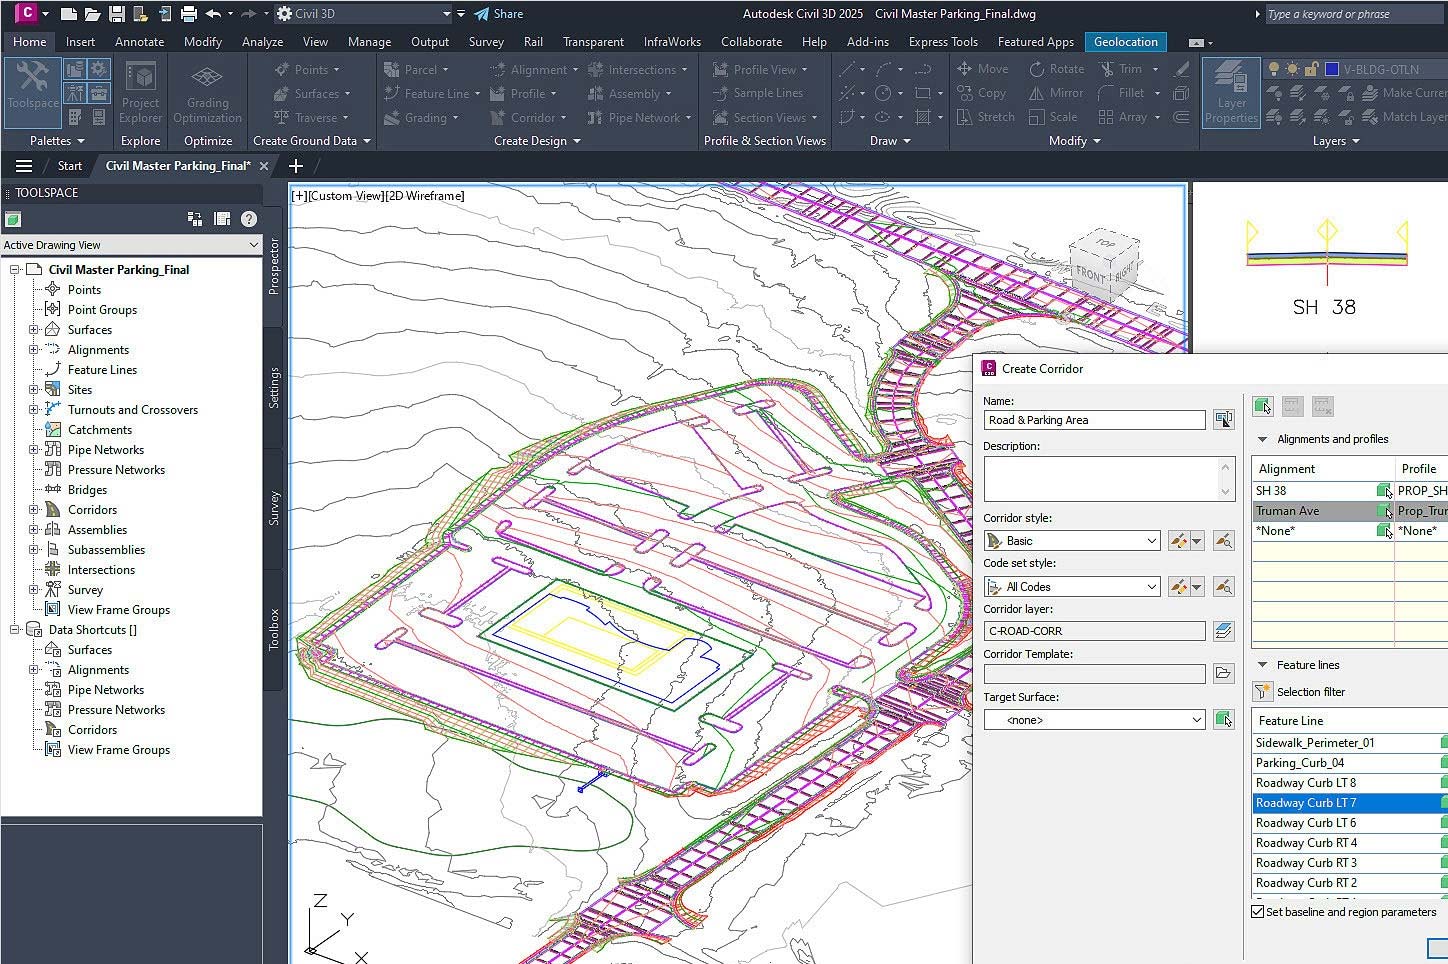
Task: Select the Rotate tool
Action: click(x=1056, y=69)
